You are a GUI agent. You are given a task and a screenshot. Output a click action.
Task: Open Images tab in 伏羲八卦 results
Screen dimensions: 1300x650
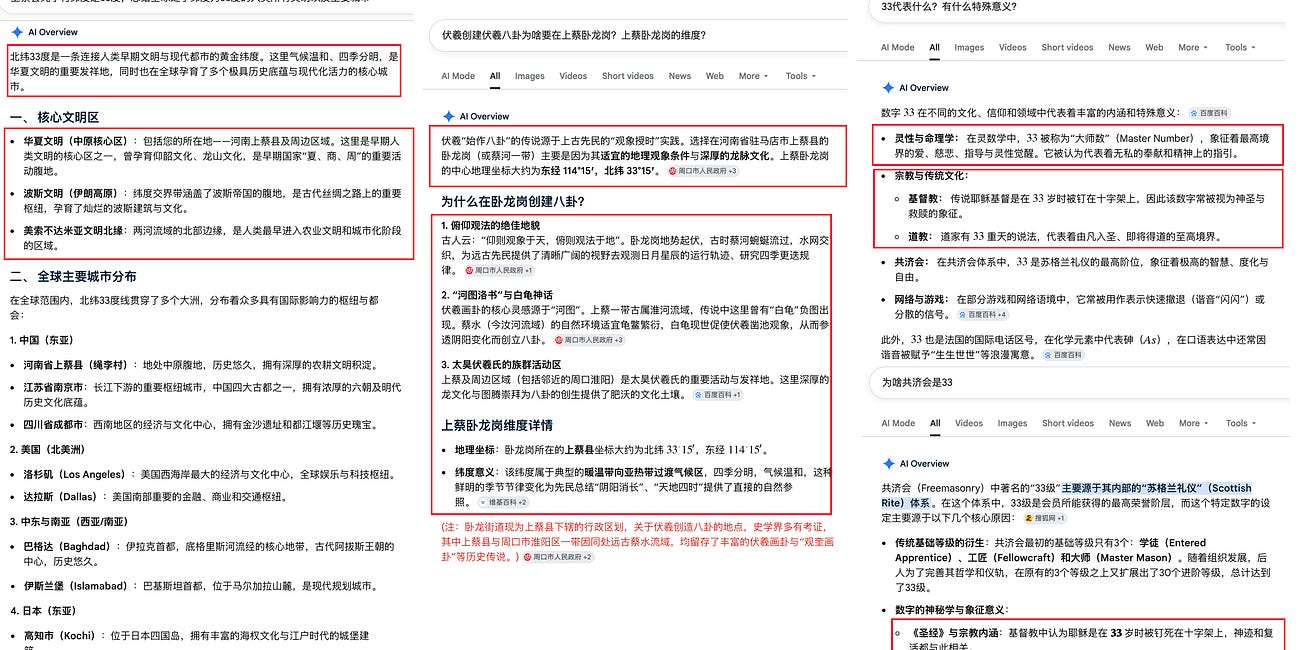530,76
